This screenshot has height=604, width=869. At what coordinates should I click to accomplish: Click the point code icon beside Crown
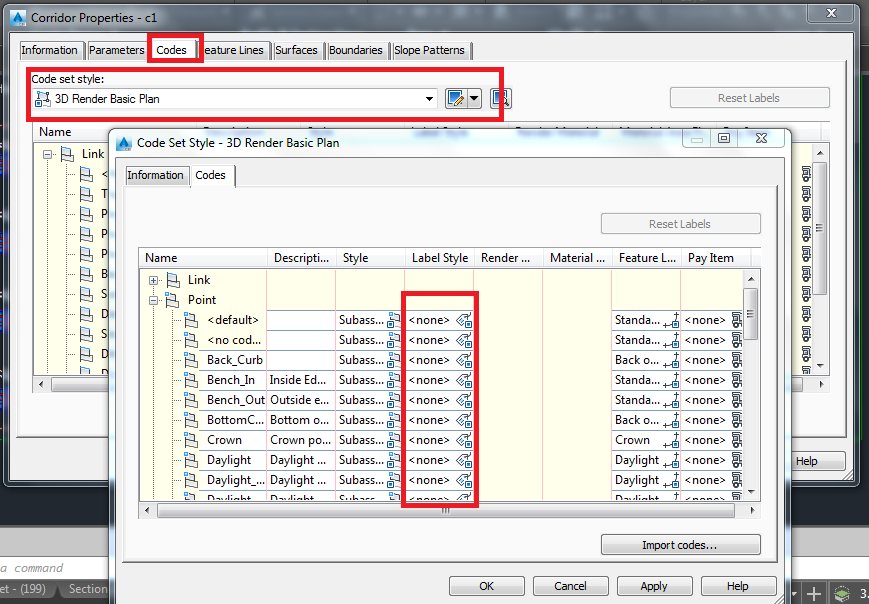[x=191, y=440]
